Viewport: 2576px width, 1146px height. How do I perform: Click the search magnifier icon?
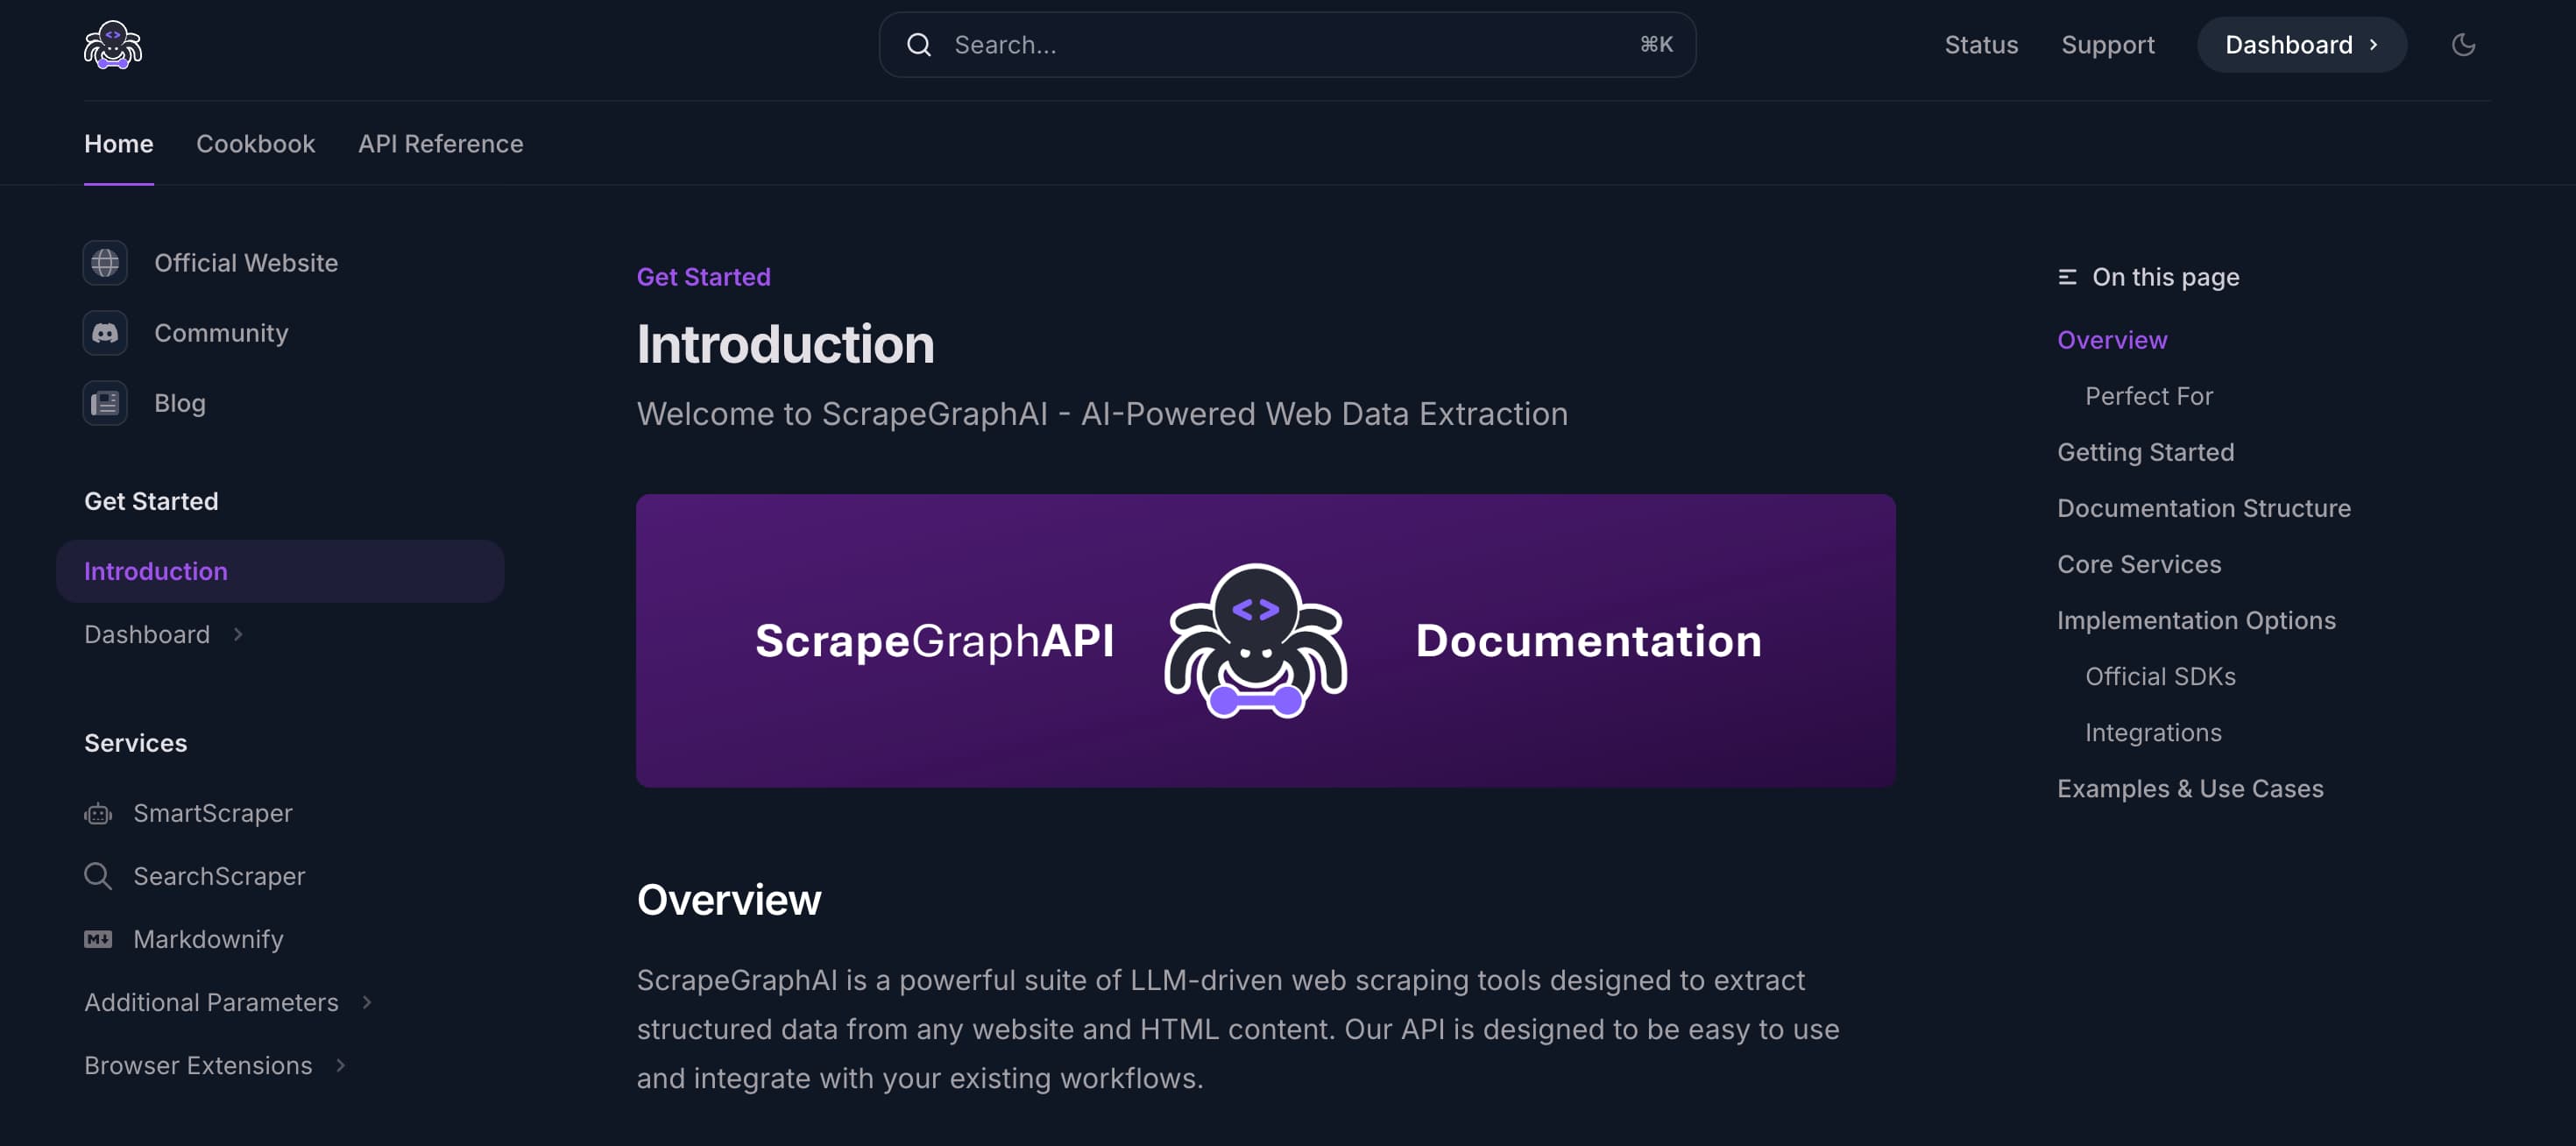click(x=918, y=45)
